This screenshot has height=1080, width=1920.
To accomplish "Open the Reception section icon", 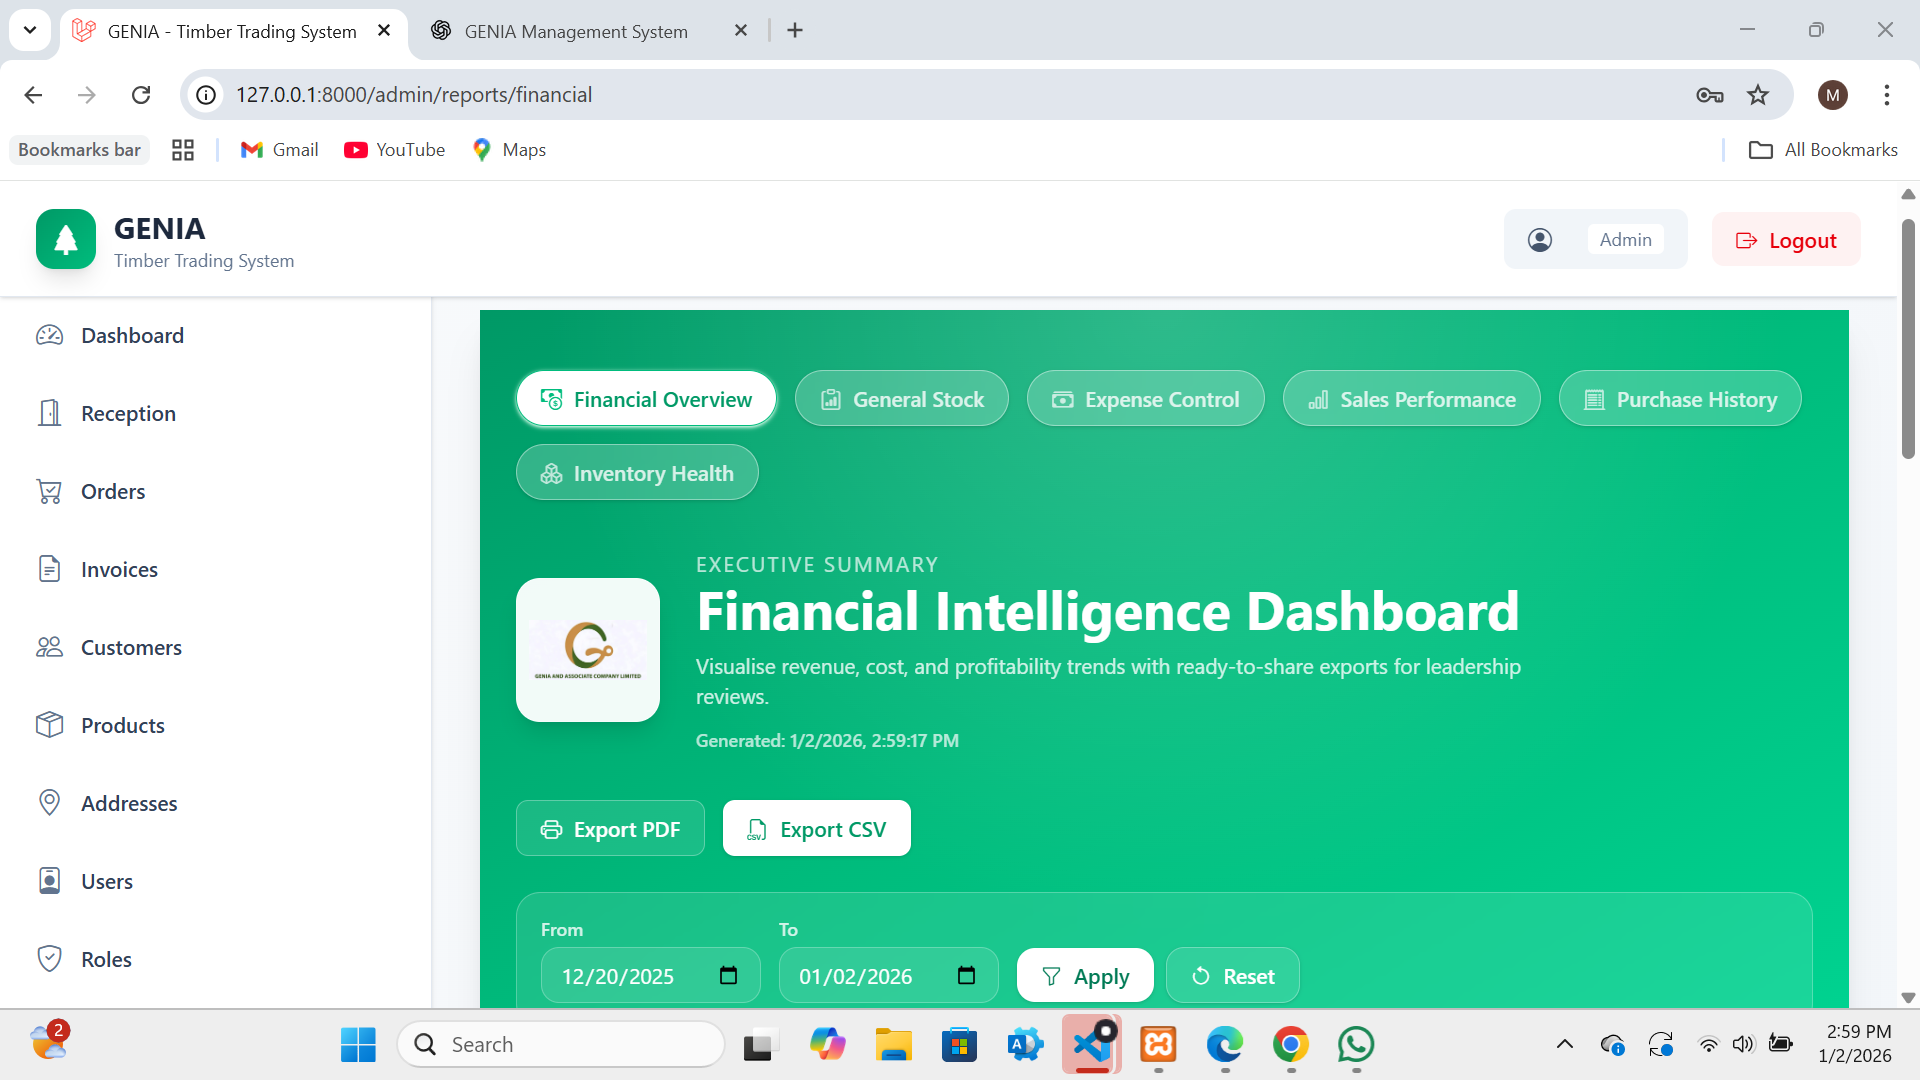I will coord(50,413).
